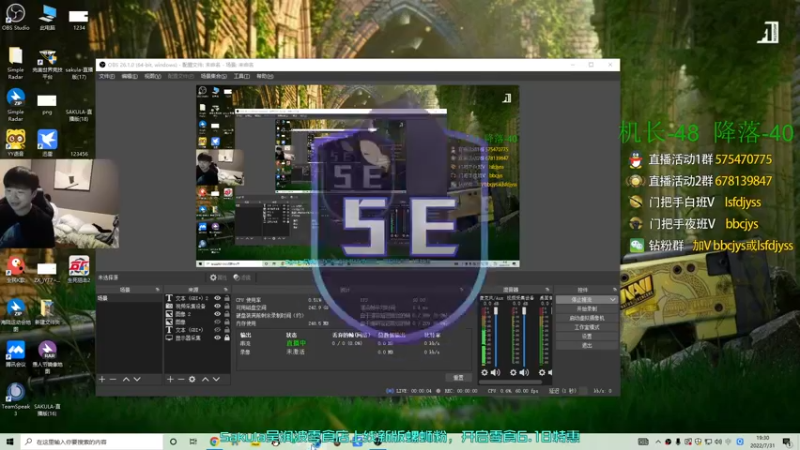
Task: Open 文件(F) menu in OBS
Action: [x=107, y=76]
